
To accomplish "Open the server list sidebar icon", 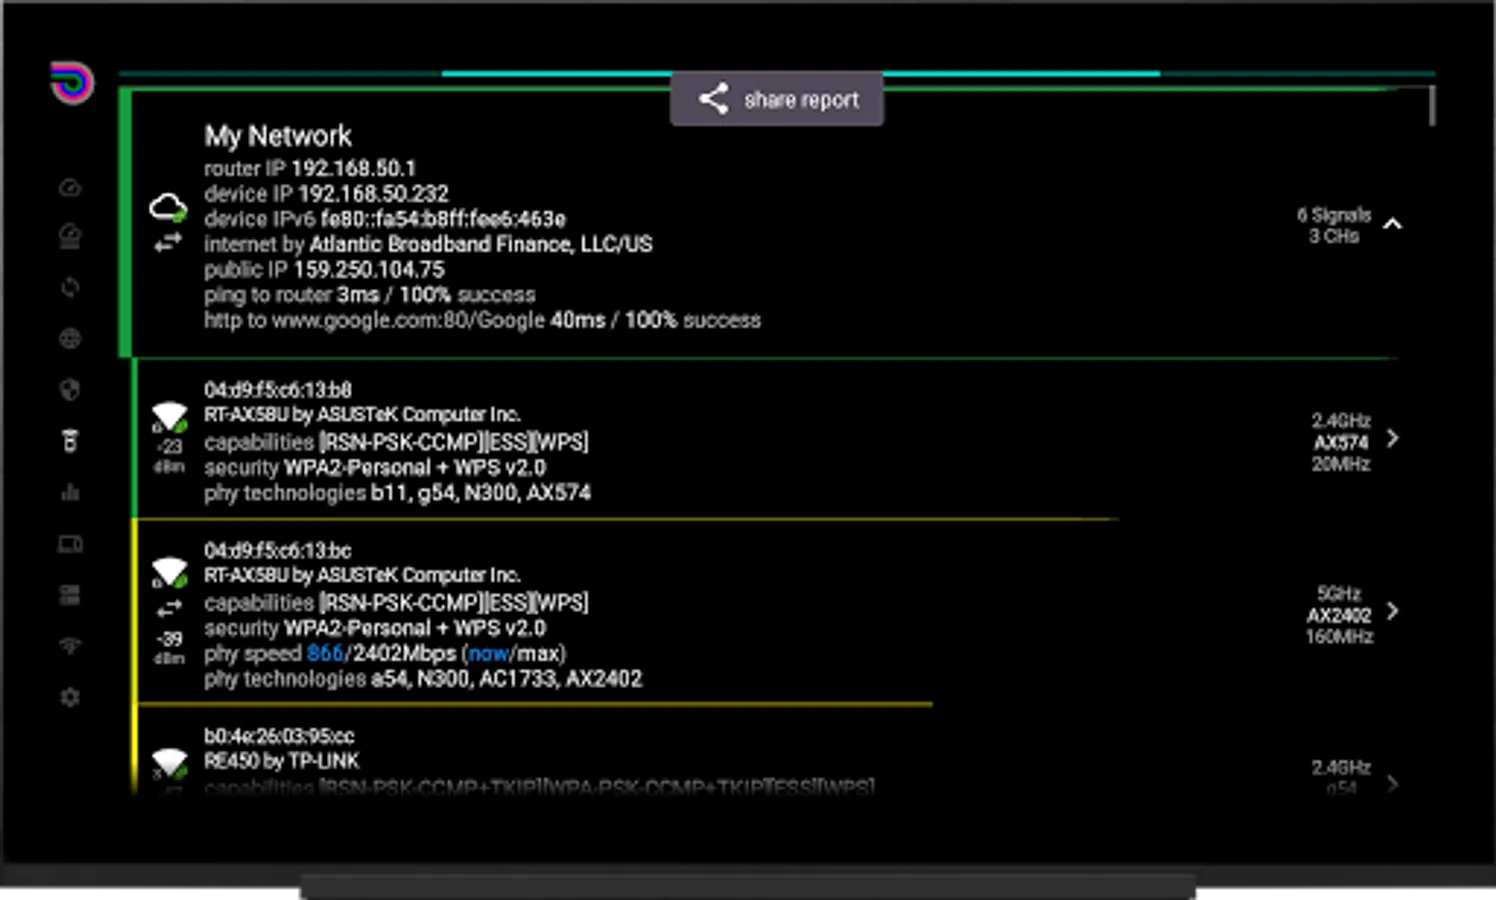I will 70,595.
